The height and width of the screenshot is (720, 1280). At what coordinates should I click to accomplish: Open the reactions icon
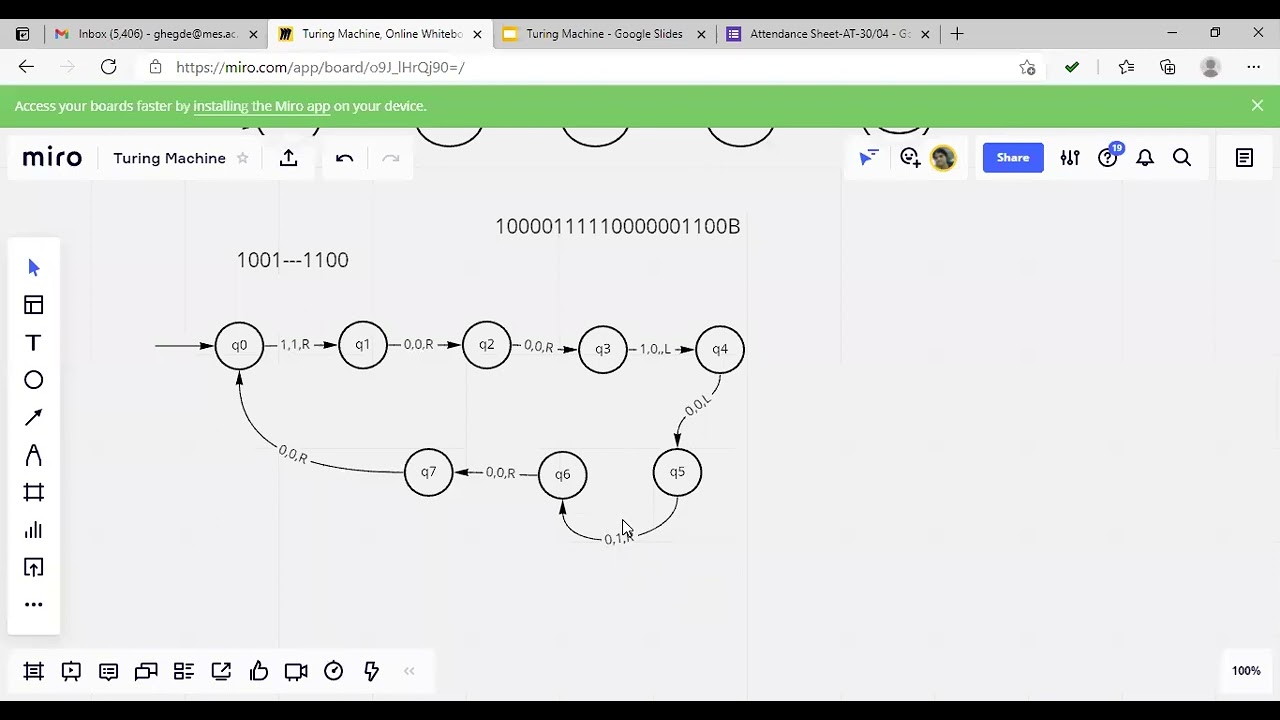910,157
